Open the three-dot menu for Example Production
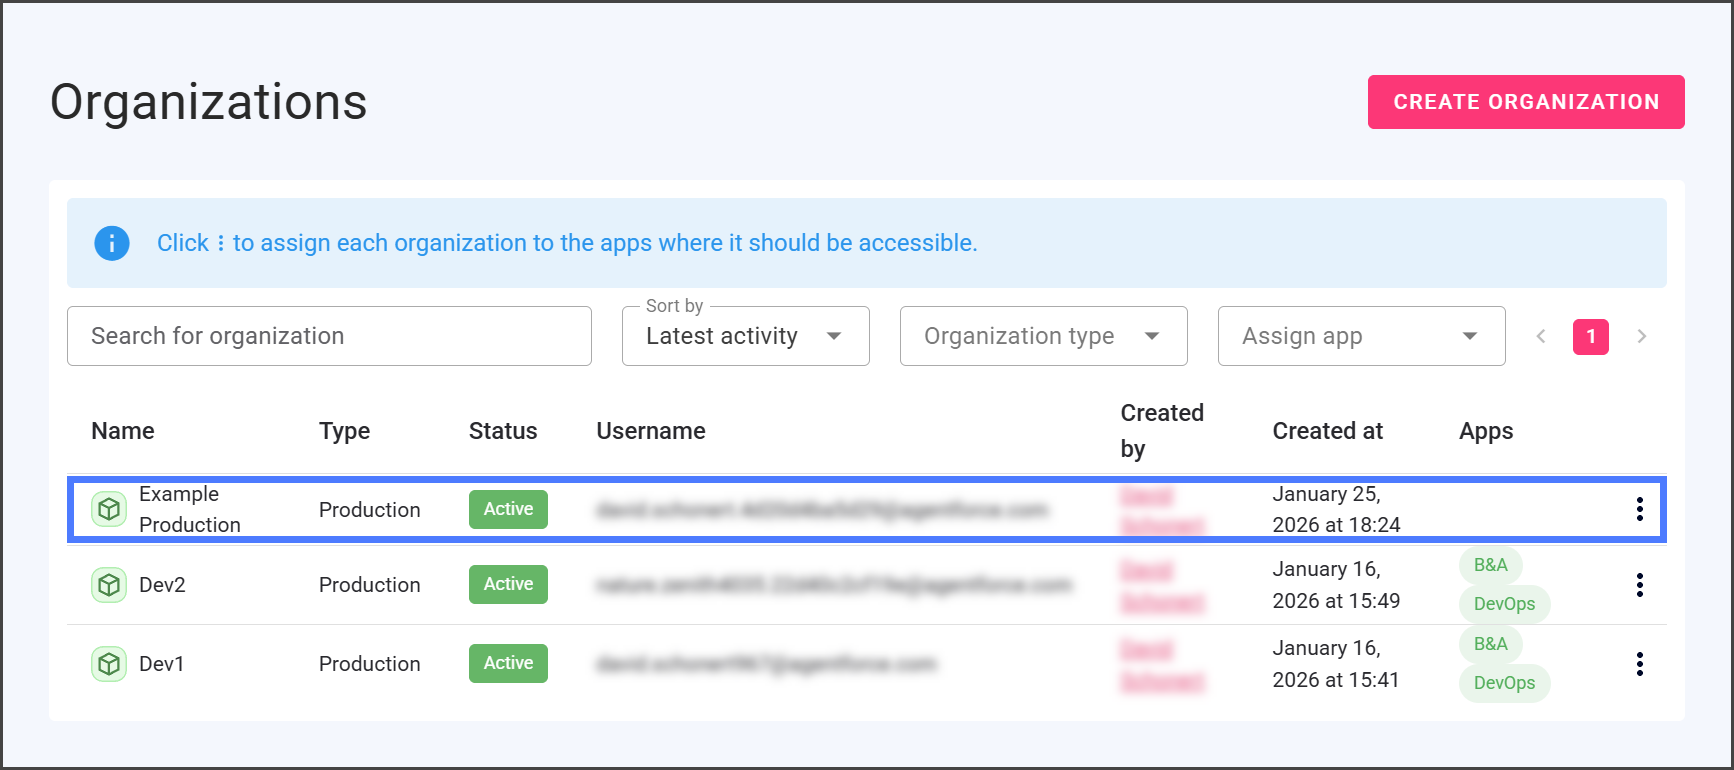This screenshot has width=1734, height=770. [x=1639, y=509]
